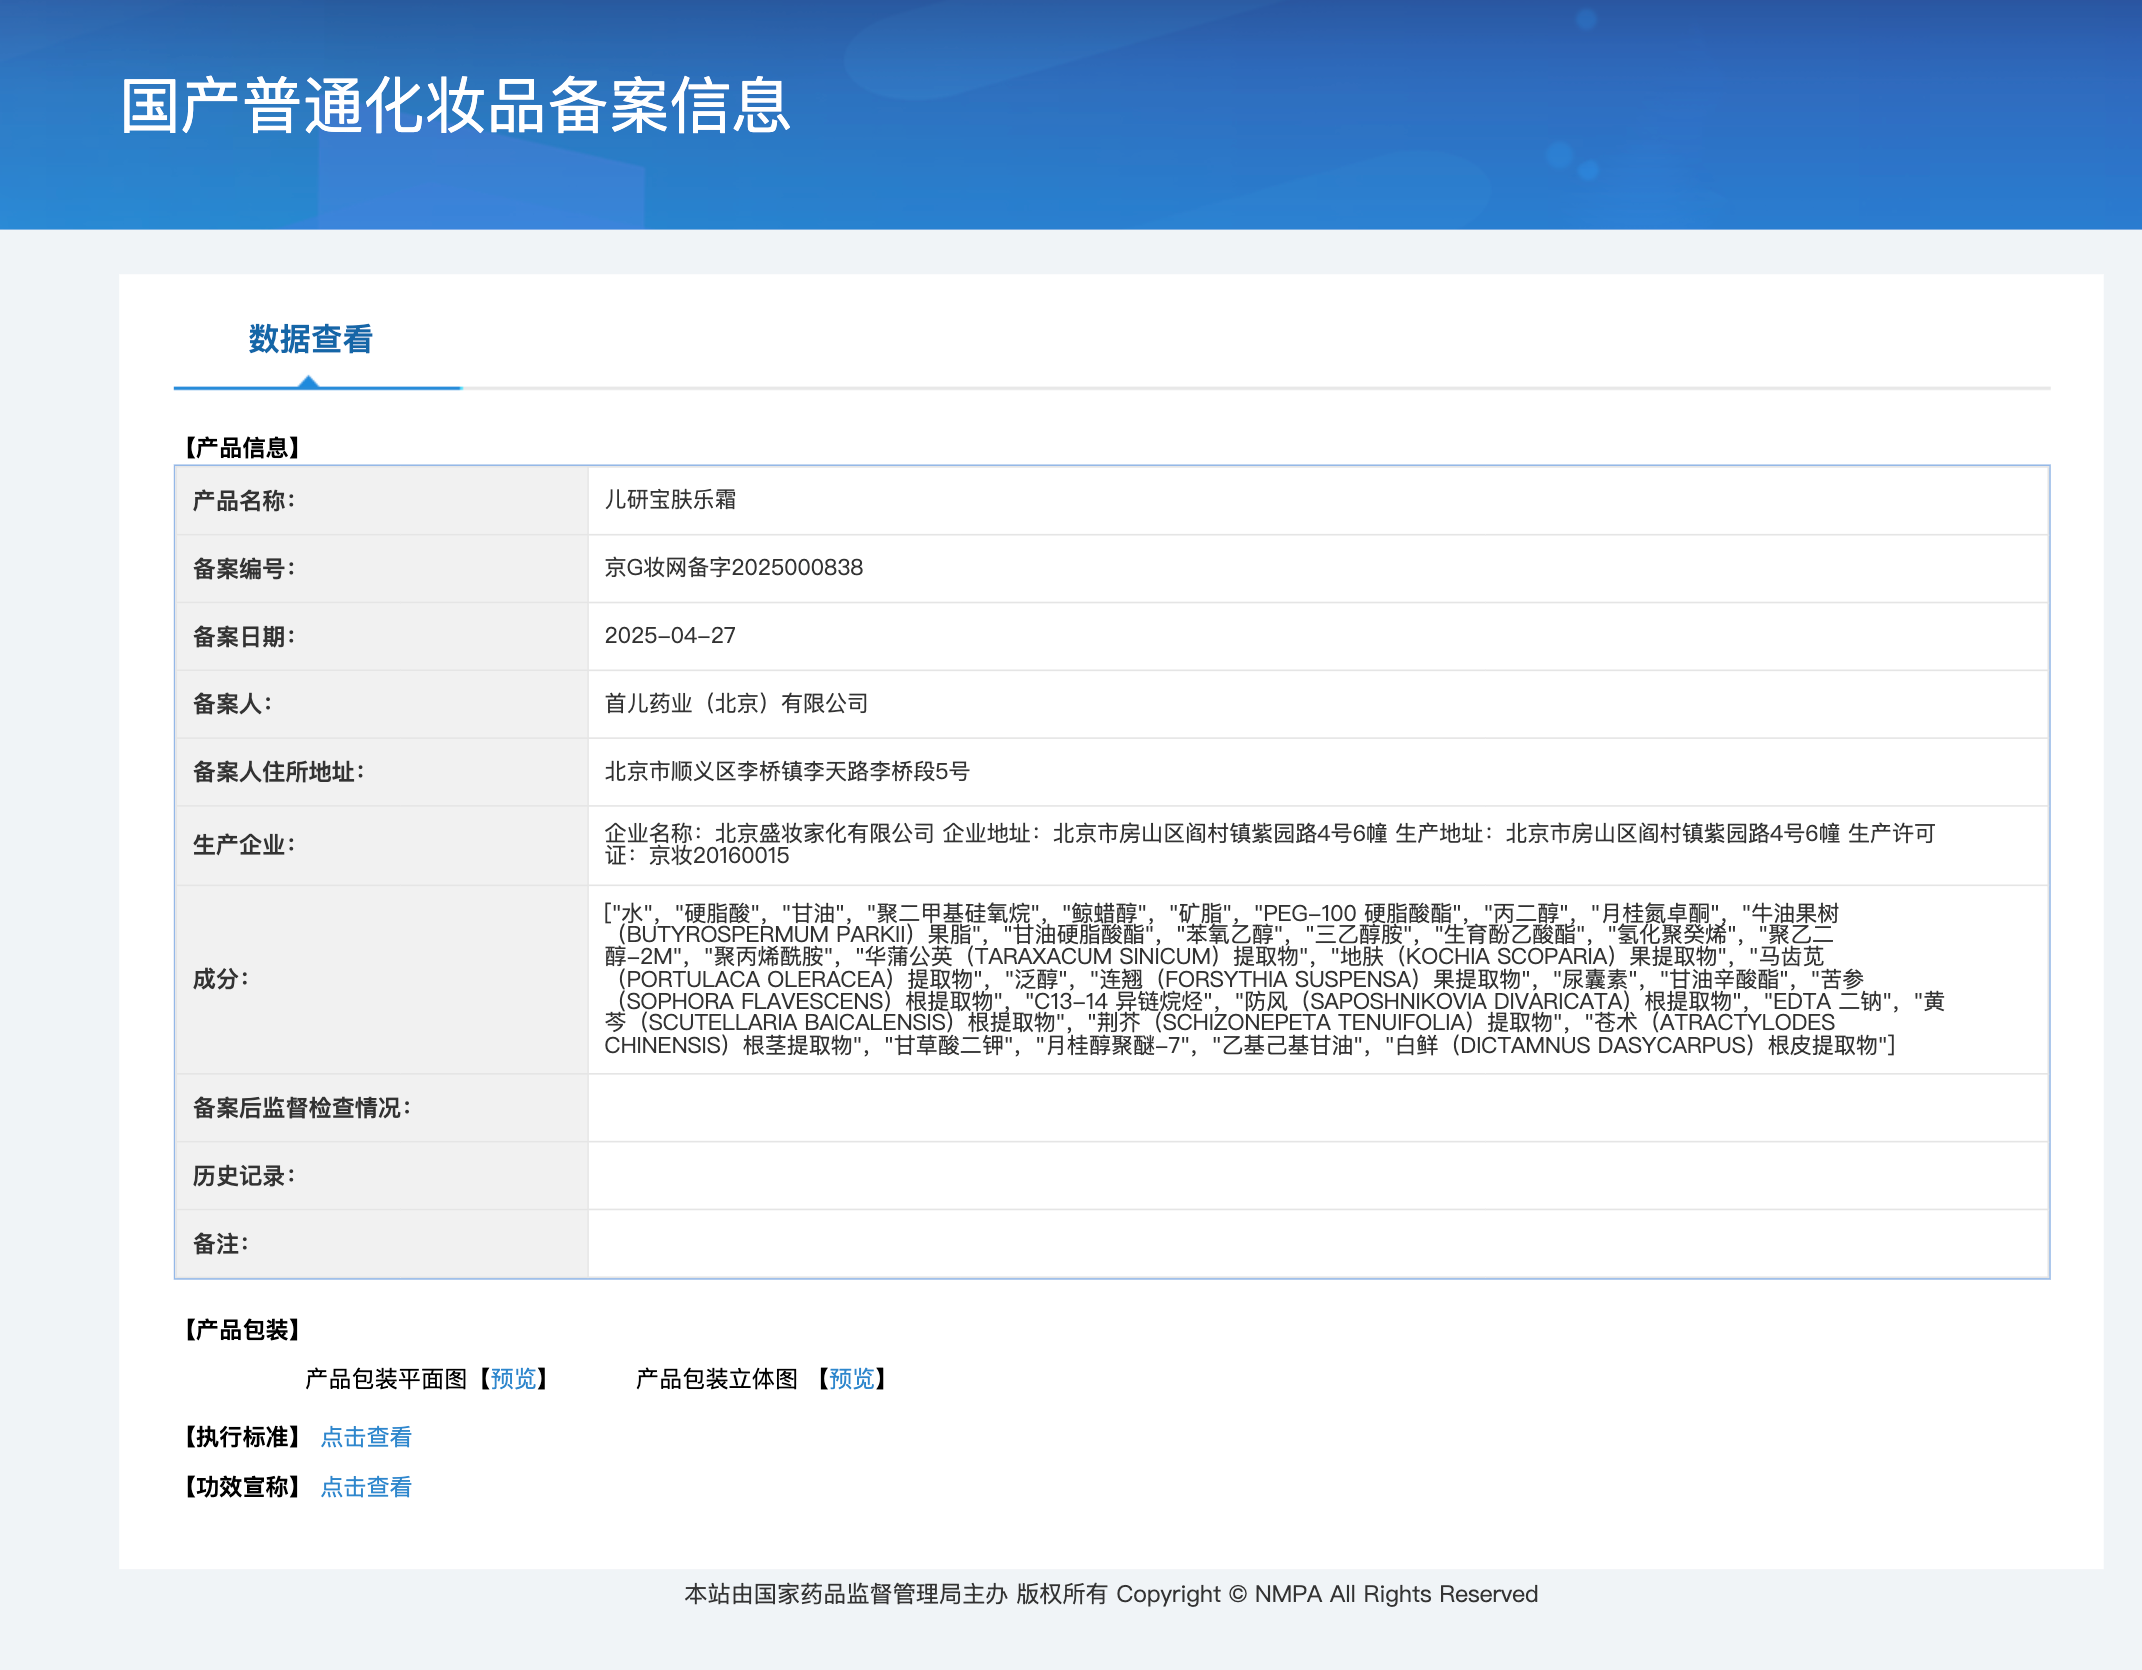Preview the 产品包装立体图 image
Image resolution: width=2142 pixels, height=1670 pixels.
(851, 1379)
